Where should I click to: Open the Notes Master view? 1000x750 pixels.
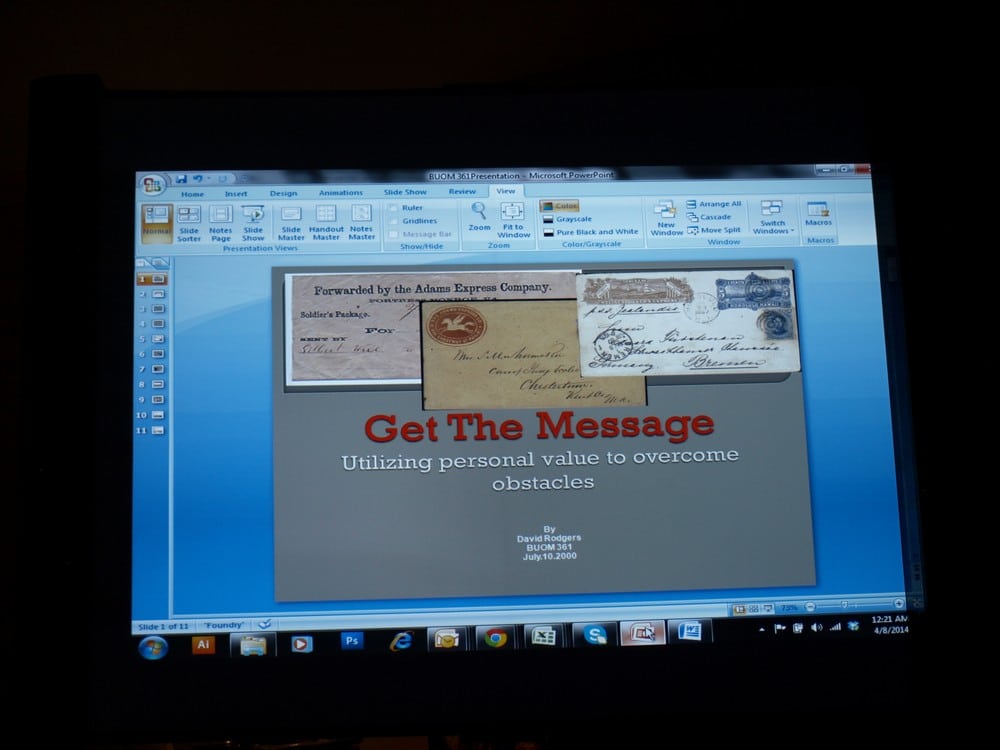[x=361, y=223]
